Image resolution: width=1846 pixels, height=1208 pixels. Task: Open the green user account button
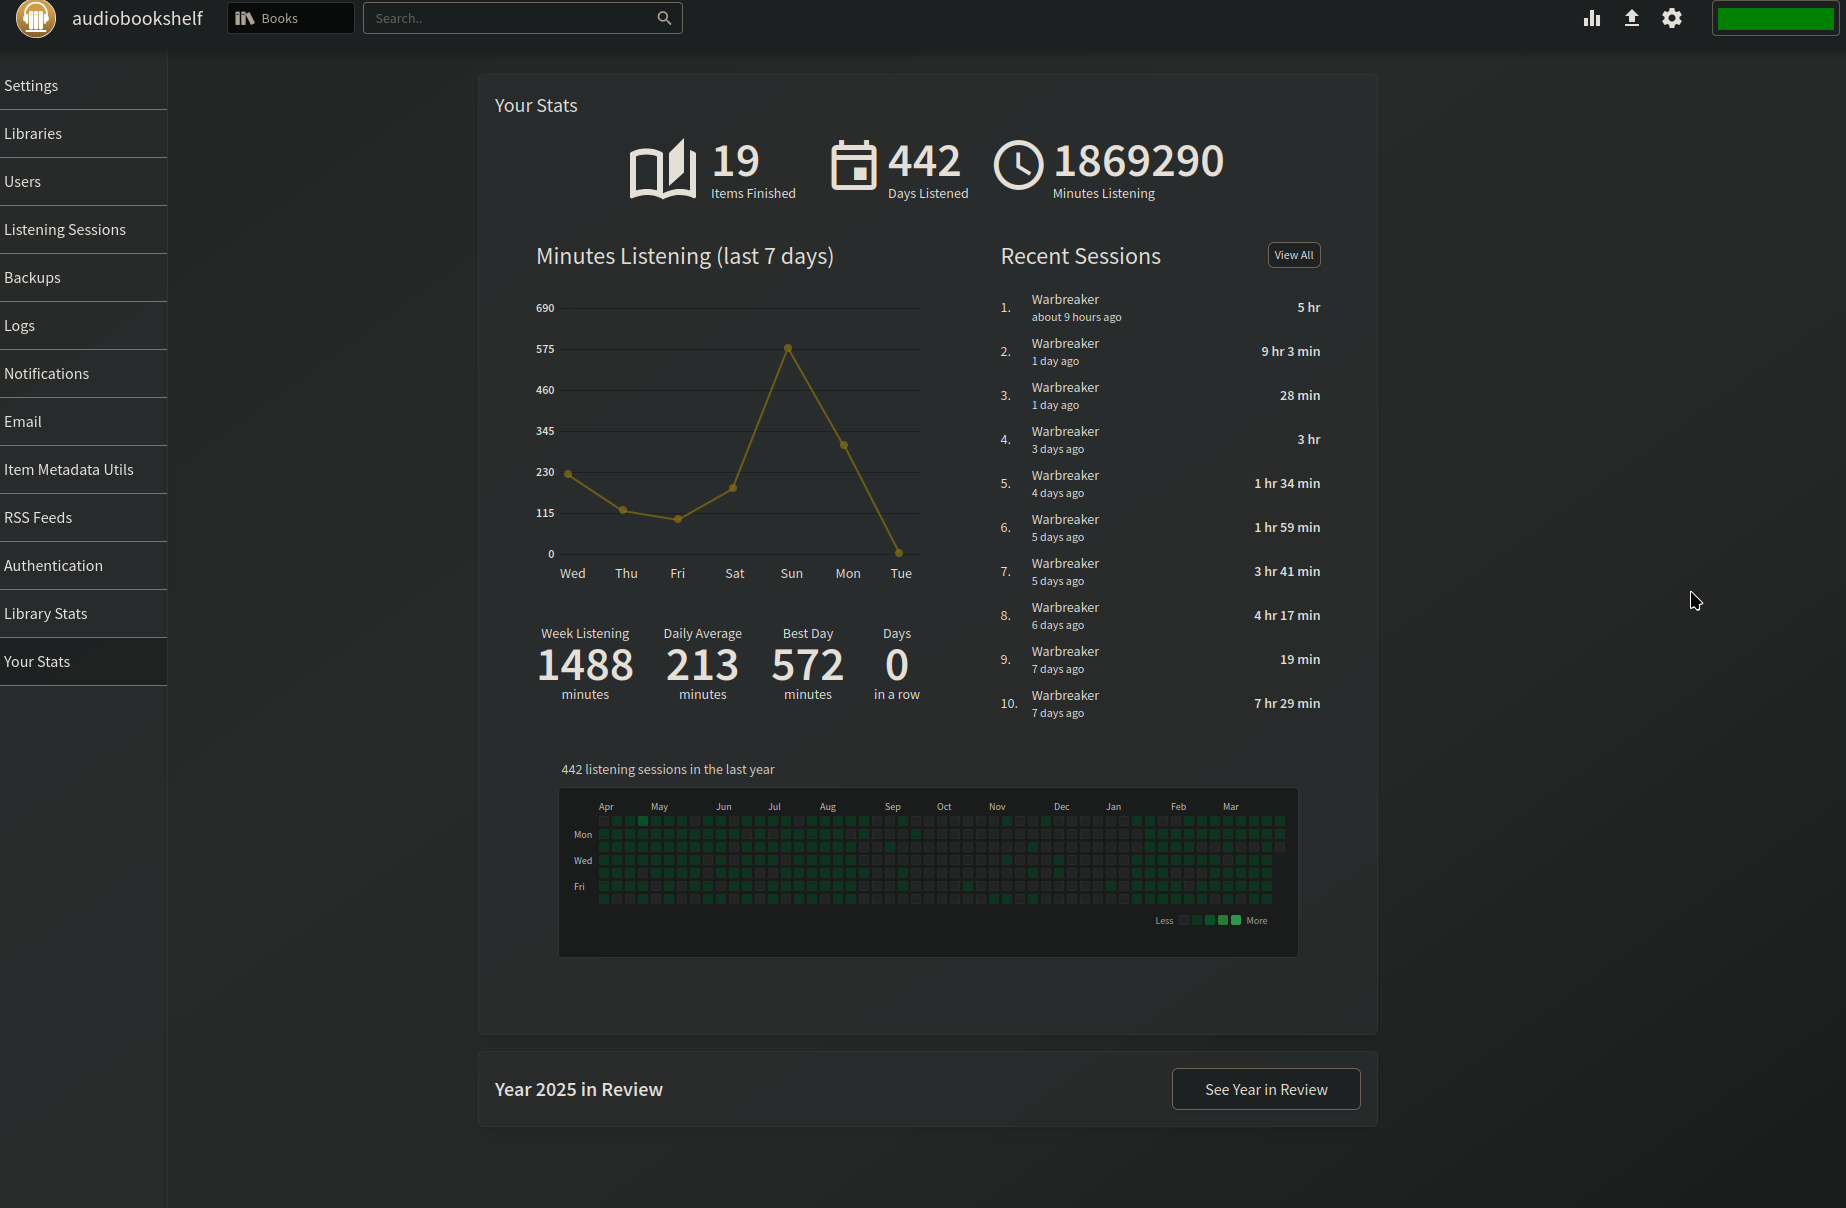click(1775, 18)
